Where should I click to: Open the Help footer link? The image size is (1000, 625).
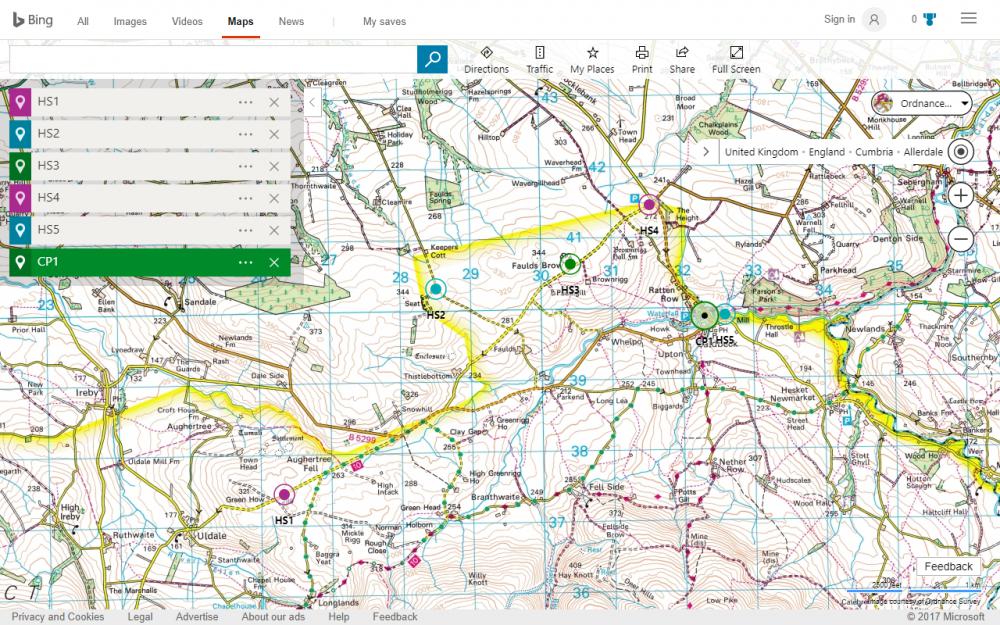[339, 617]
